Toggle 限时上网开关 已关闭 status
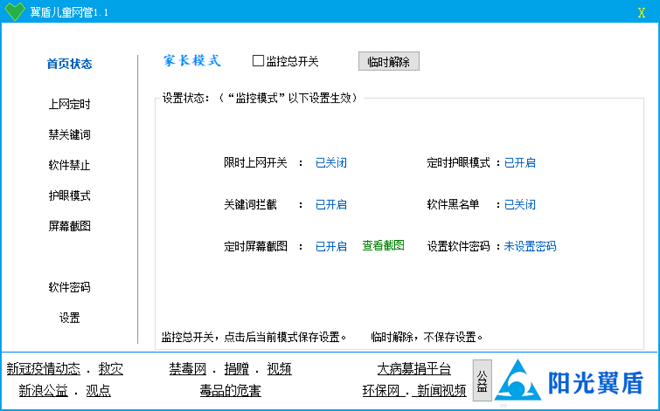The image size is (660, 411). pyautogui.click(x=331, y=163)
